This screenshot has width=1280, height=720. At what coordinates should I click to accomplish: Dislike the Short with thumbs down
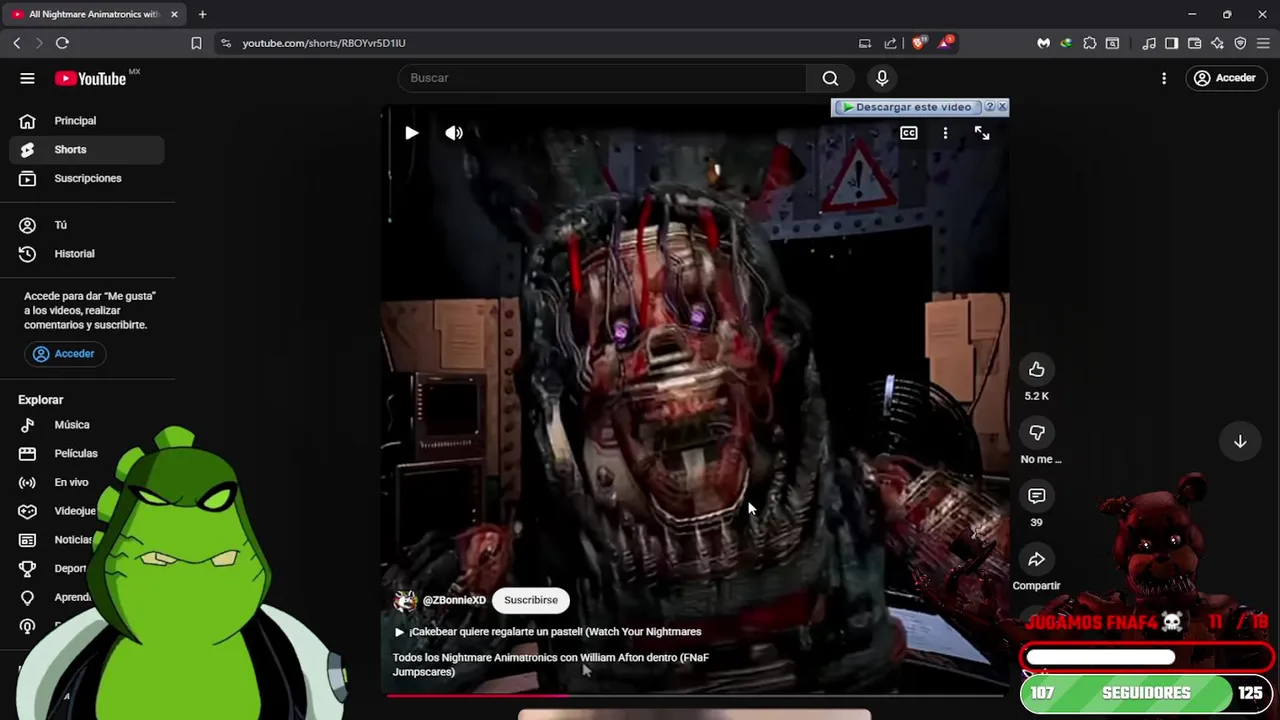(x=1037, y=433)
